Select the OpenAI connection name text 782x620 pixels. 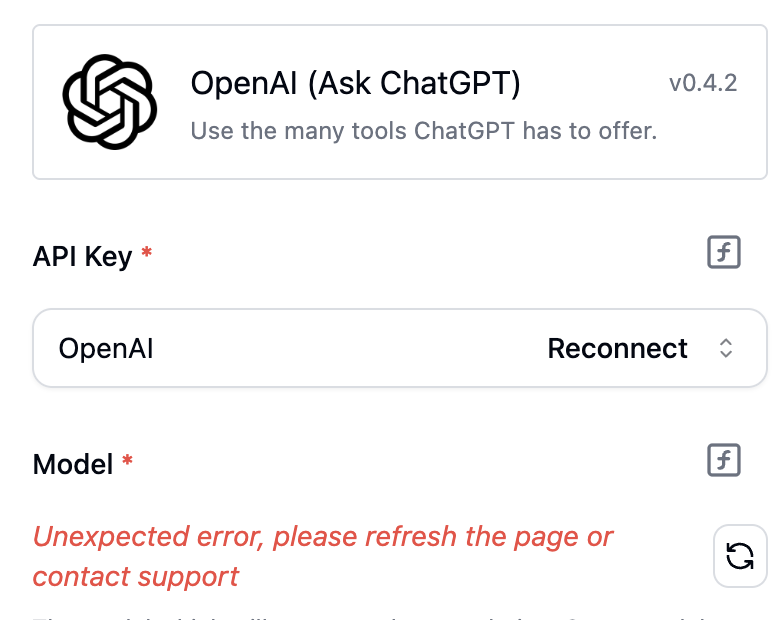(x=106, y=348)
